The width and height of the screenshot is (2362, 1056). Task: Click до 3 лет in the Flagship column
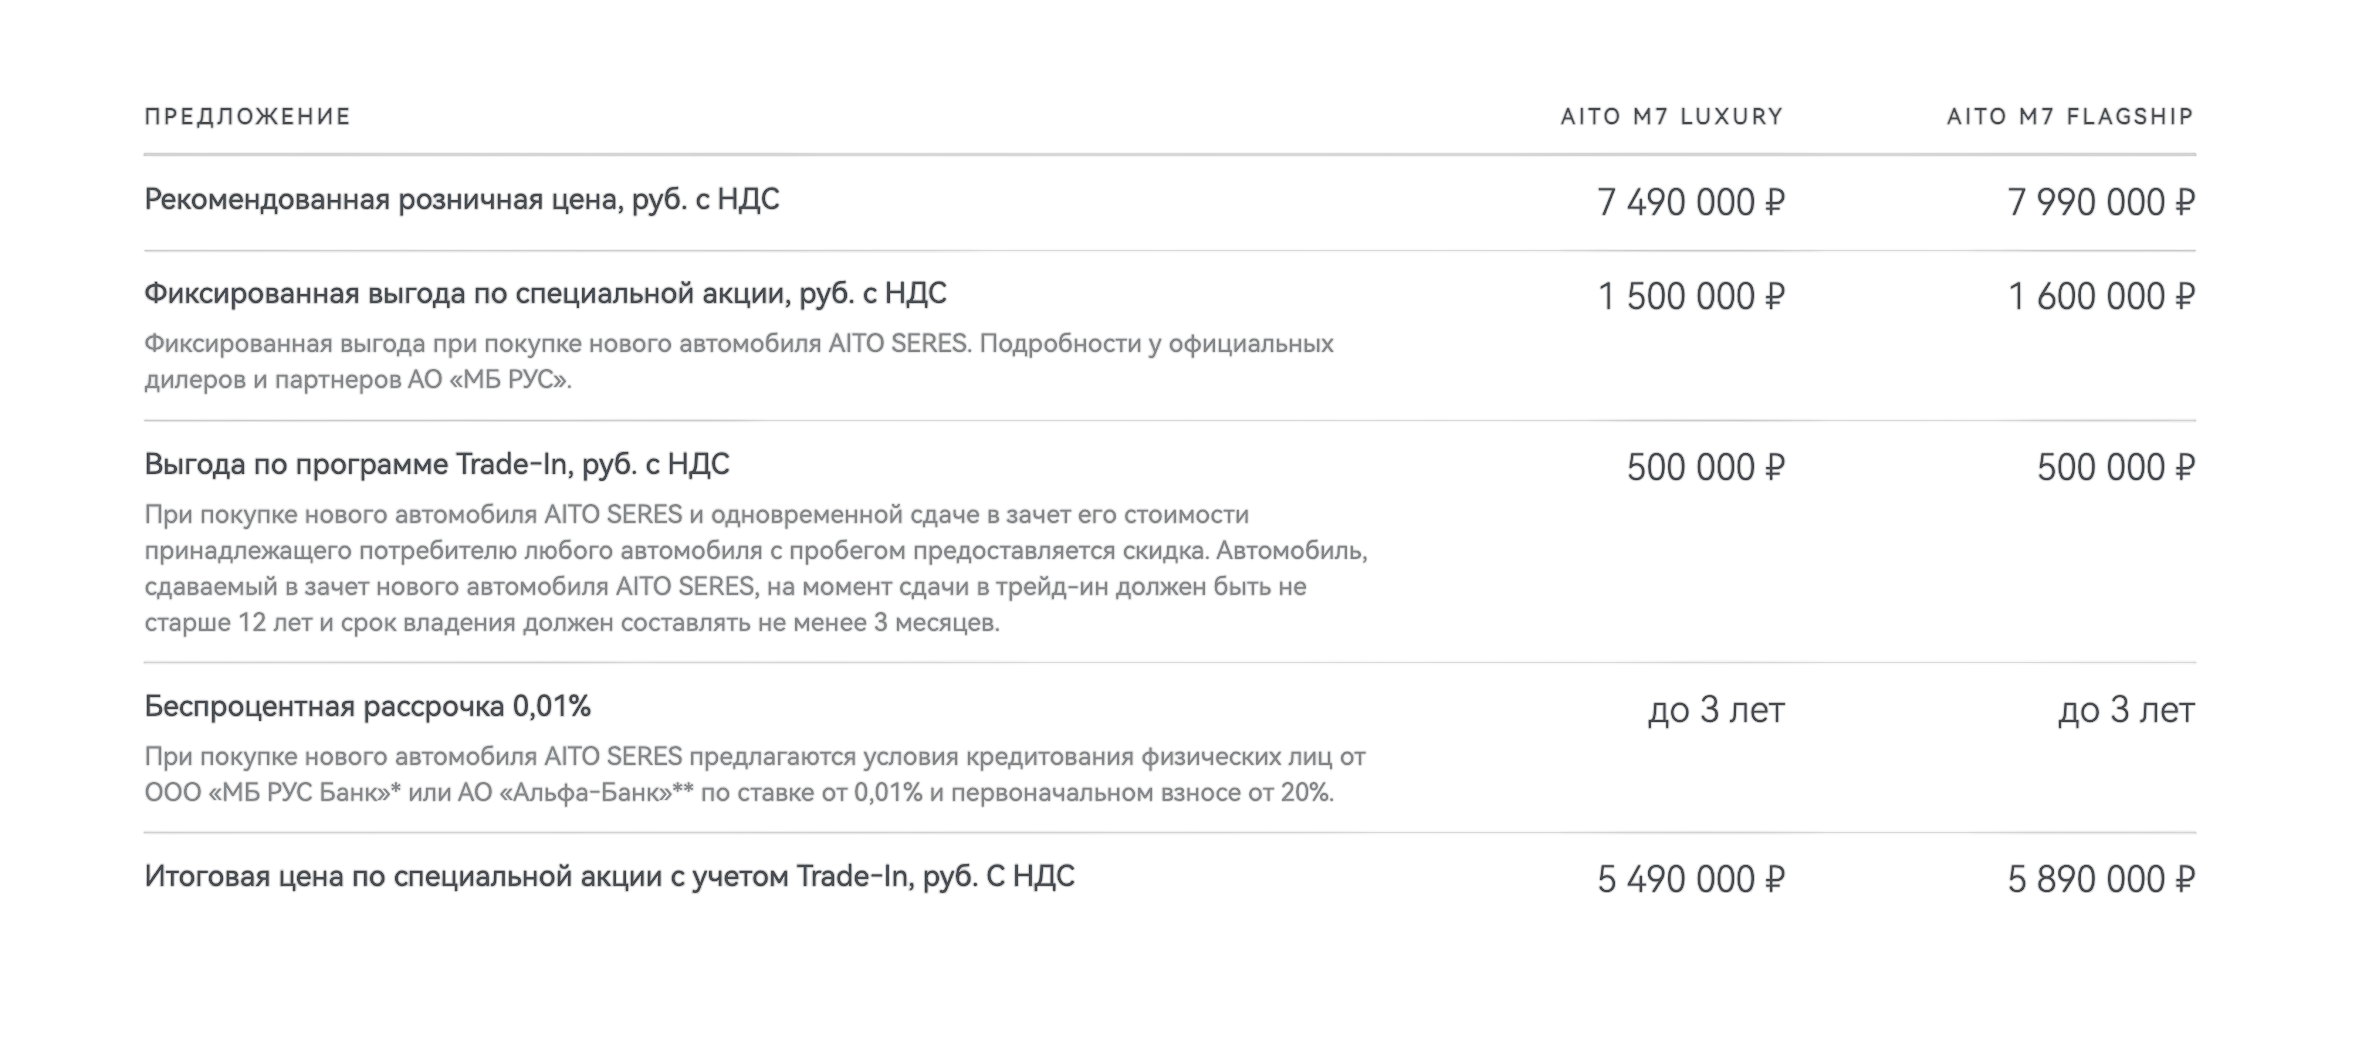pyautogui.click(x=2126, y=710)
